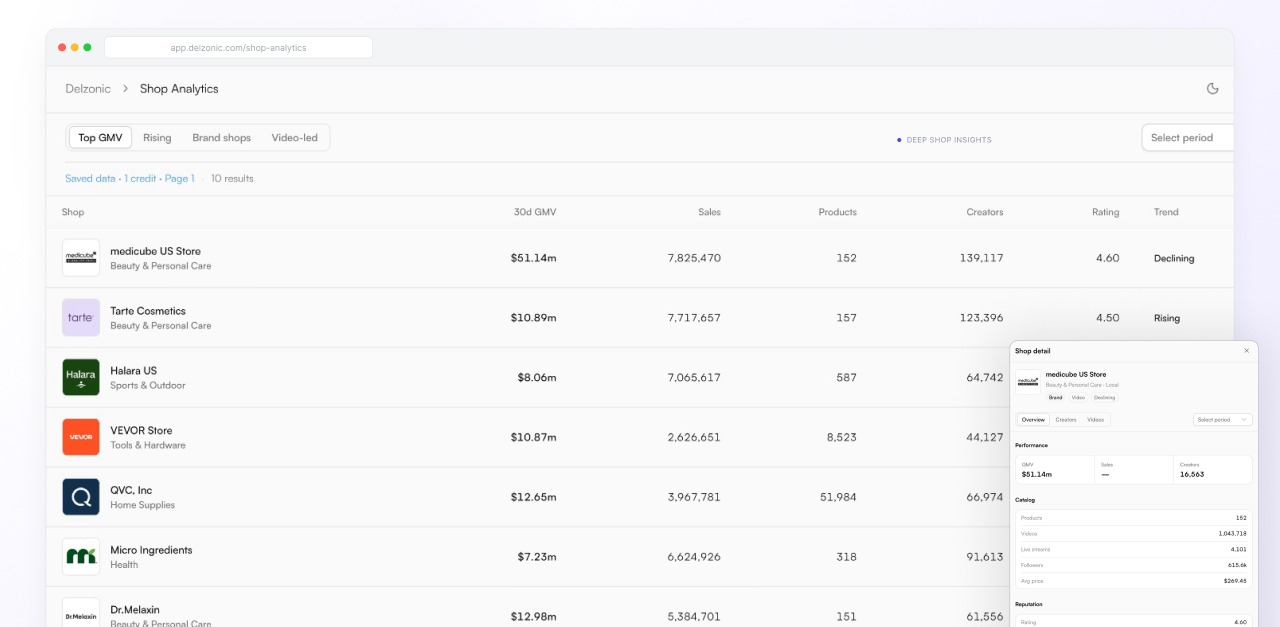Click Deep Shop Insights label
Image resolution: width=1280 pixels, height=627 pixels.
tap(944, 140)
